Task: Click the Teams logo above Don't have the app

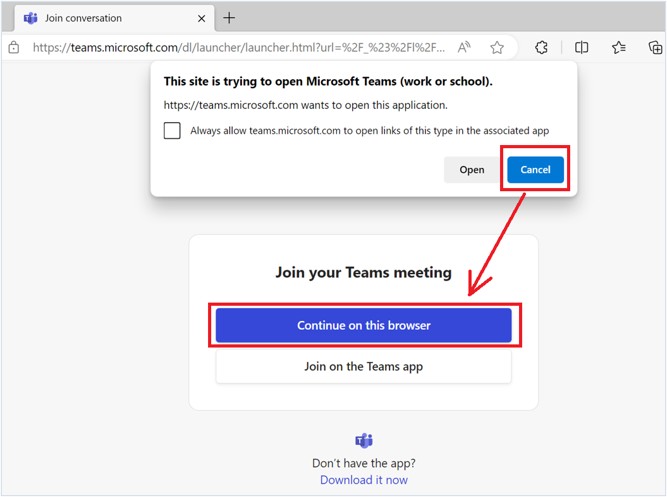Action: (x=364, y=440)
